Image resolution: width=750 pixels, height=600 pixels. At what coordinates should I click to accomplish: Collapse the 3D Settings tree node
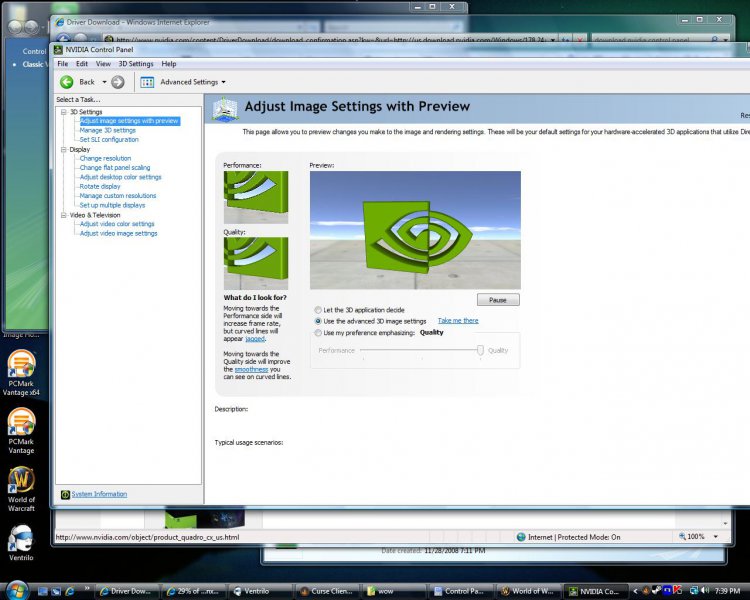(63, 112)
